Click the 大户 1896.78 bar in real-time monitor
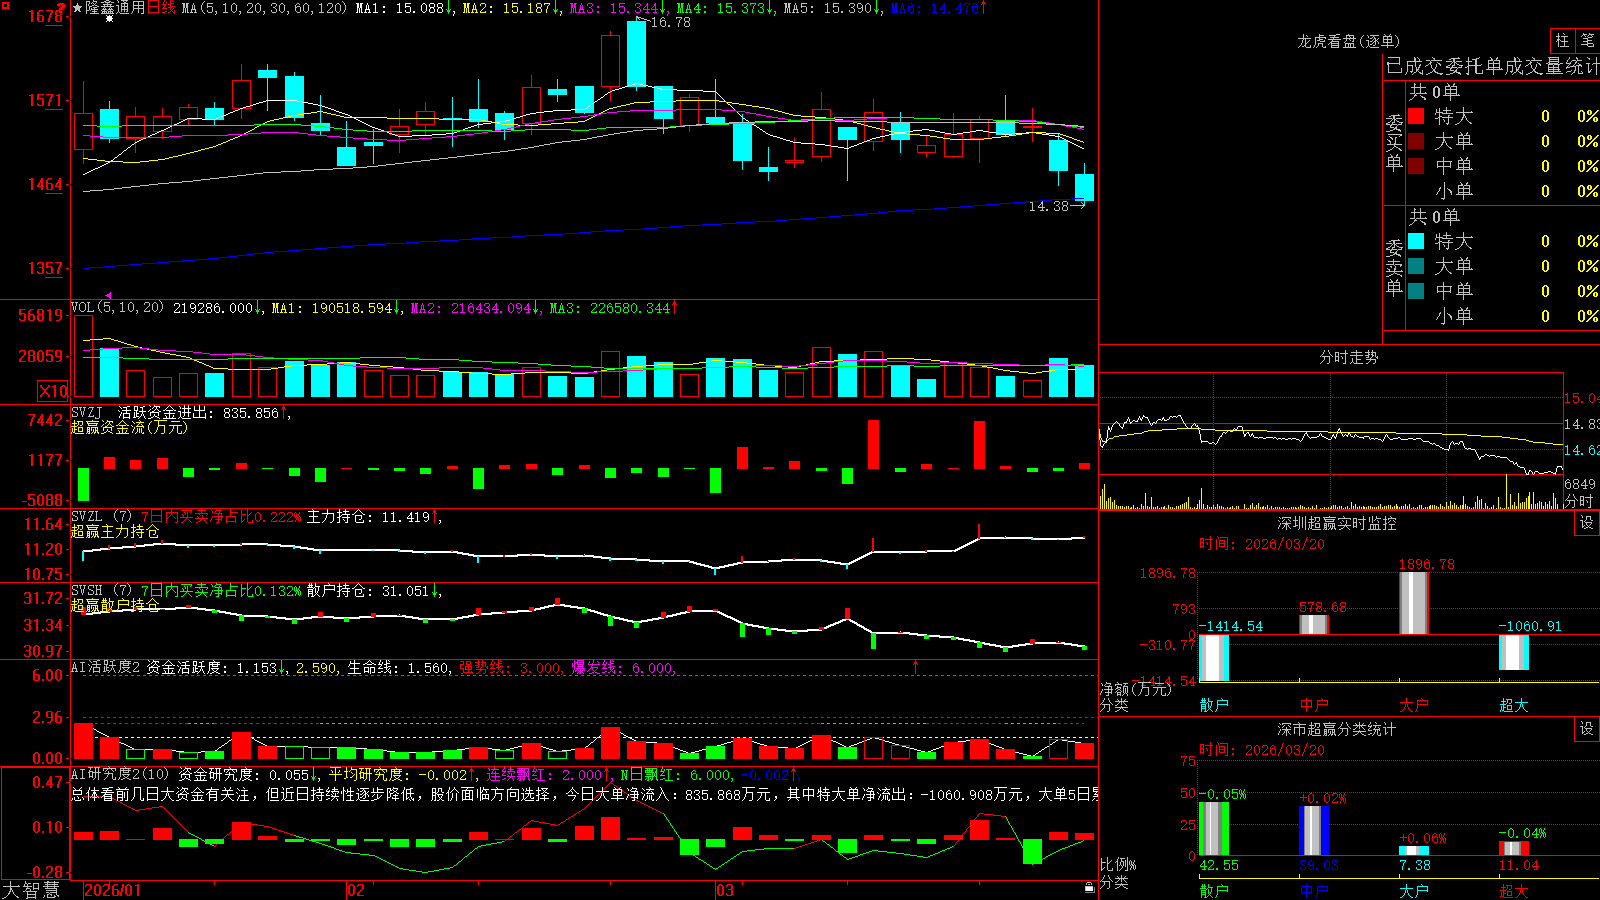Viewport: 1600px width, 900px height. [1413, 603]
